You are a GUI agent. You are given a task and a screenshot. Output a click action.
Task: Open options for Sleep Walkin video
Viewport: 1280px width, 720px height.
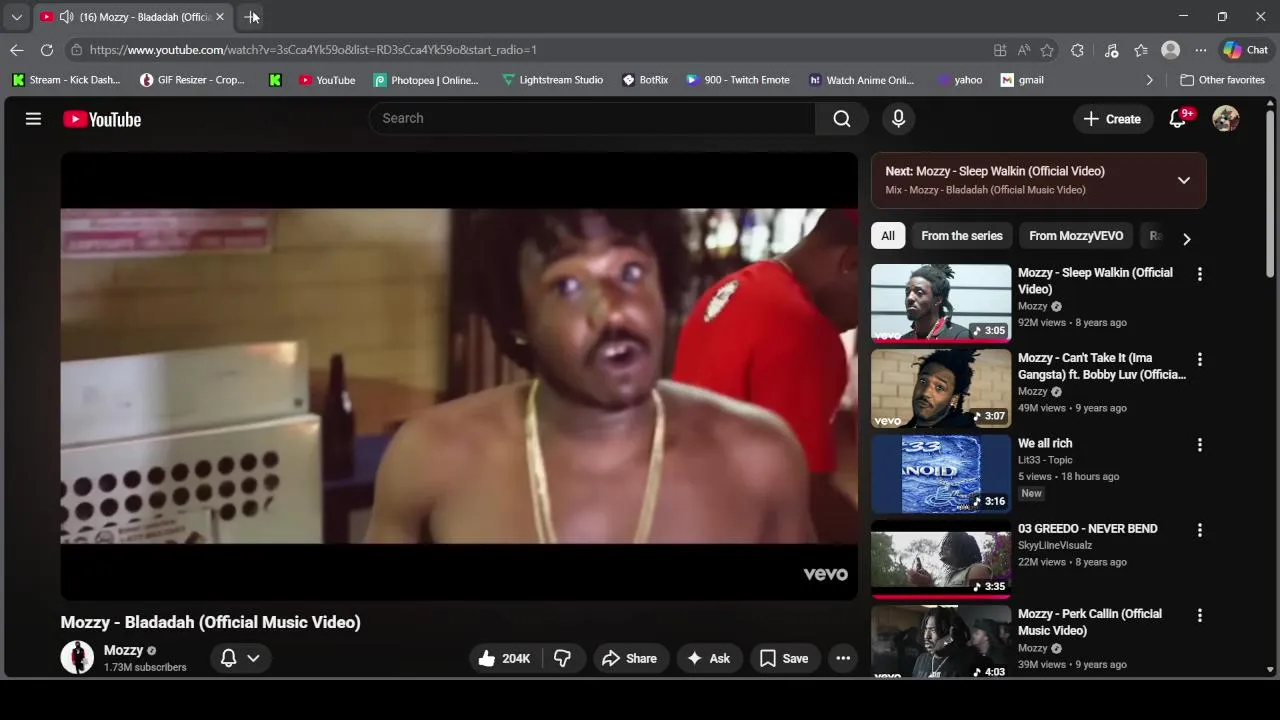point(1200,274)
